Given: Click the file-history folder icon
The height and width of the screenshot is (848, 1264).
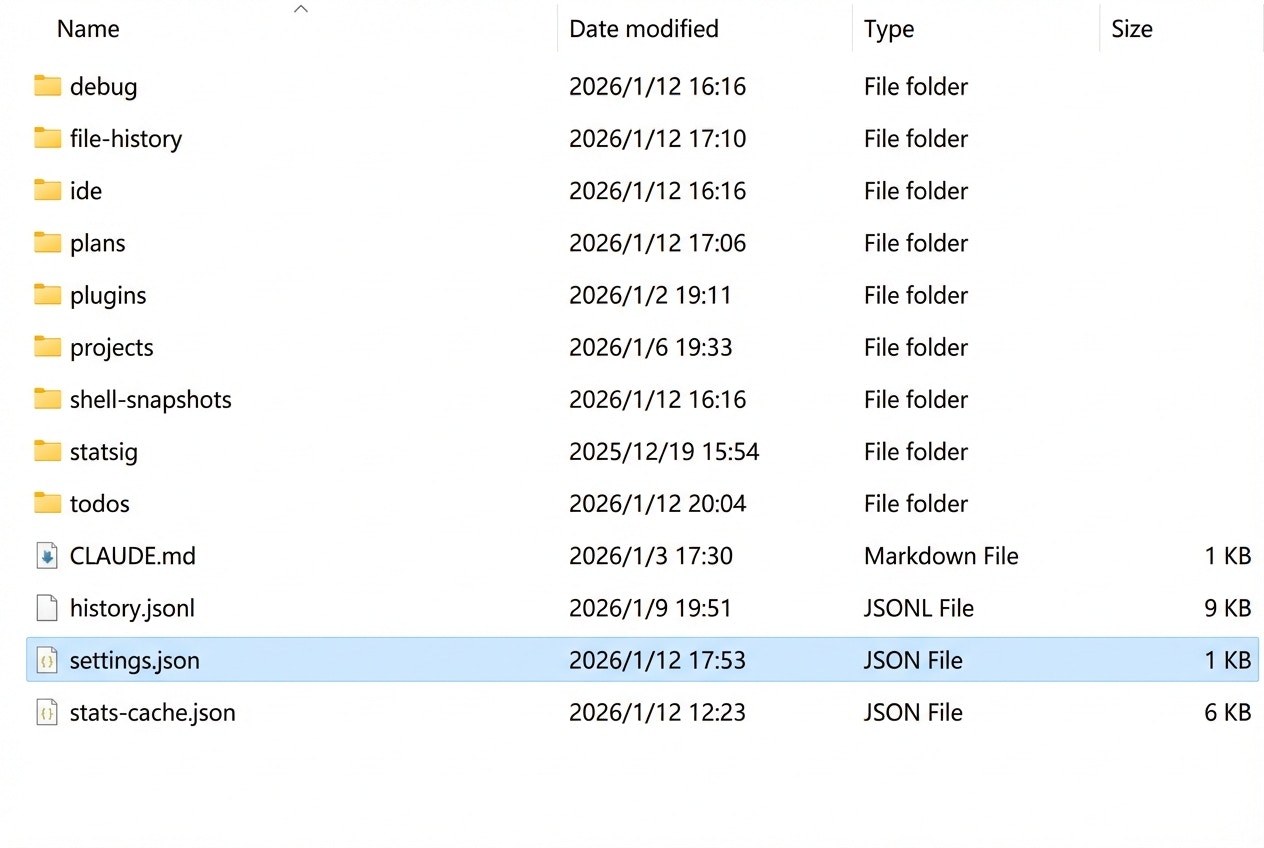Looking at the screenshot, I should pyautogui.click(x=47, y=138).
